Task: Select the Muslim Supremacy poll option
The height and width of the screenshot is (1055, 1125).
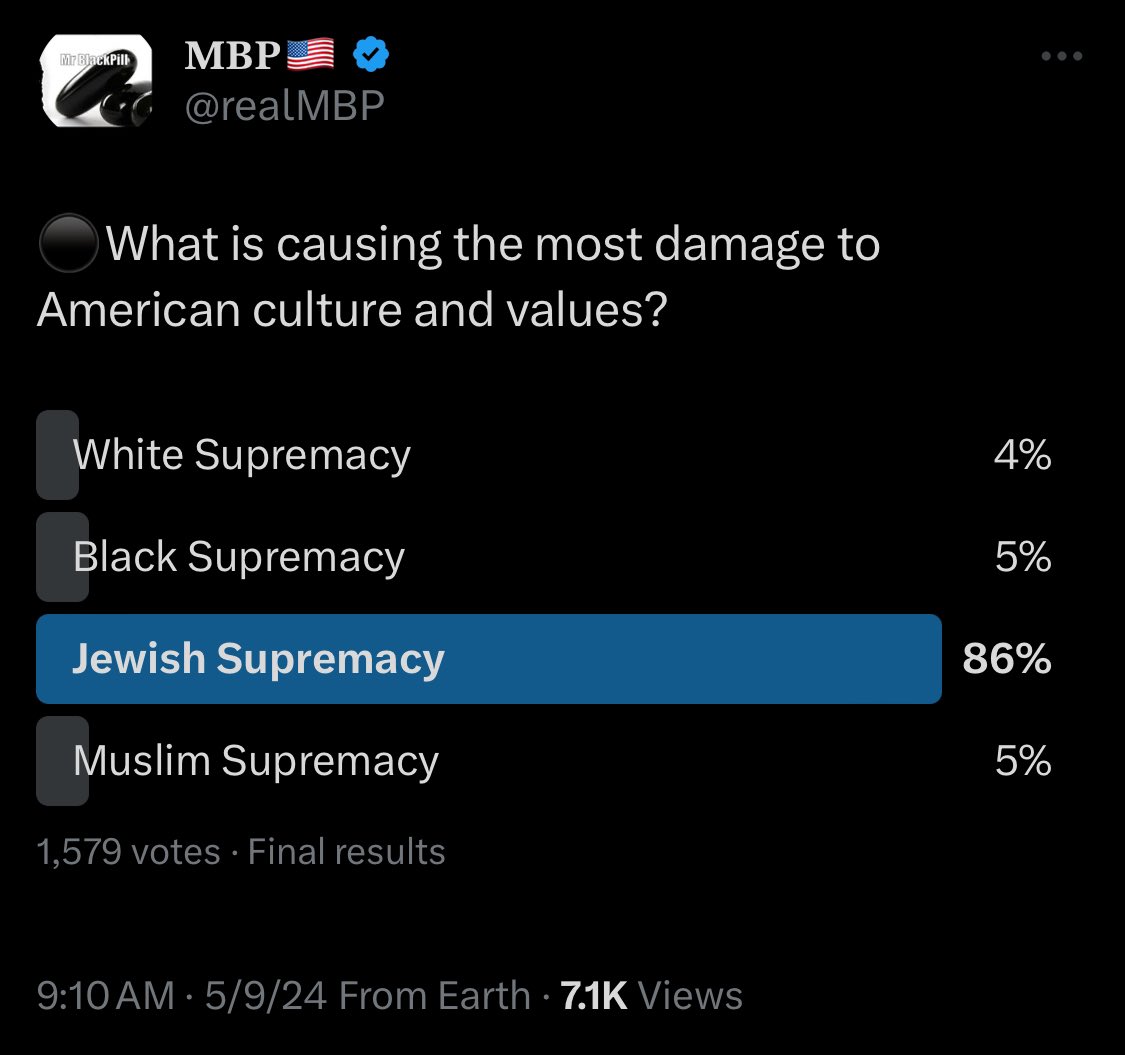Action: pyautogui.click(x=255, y=761)
